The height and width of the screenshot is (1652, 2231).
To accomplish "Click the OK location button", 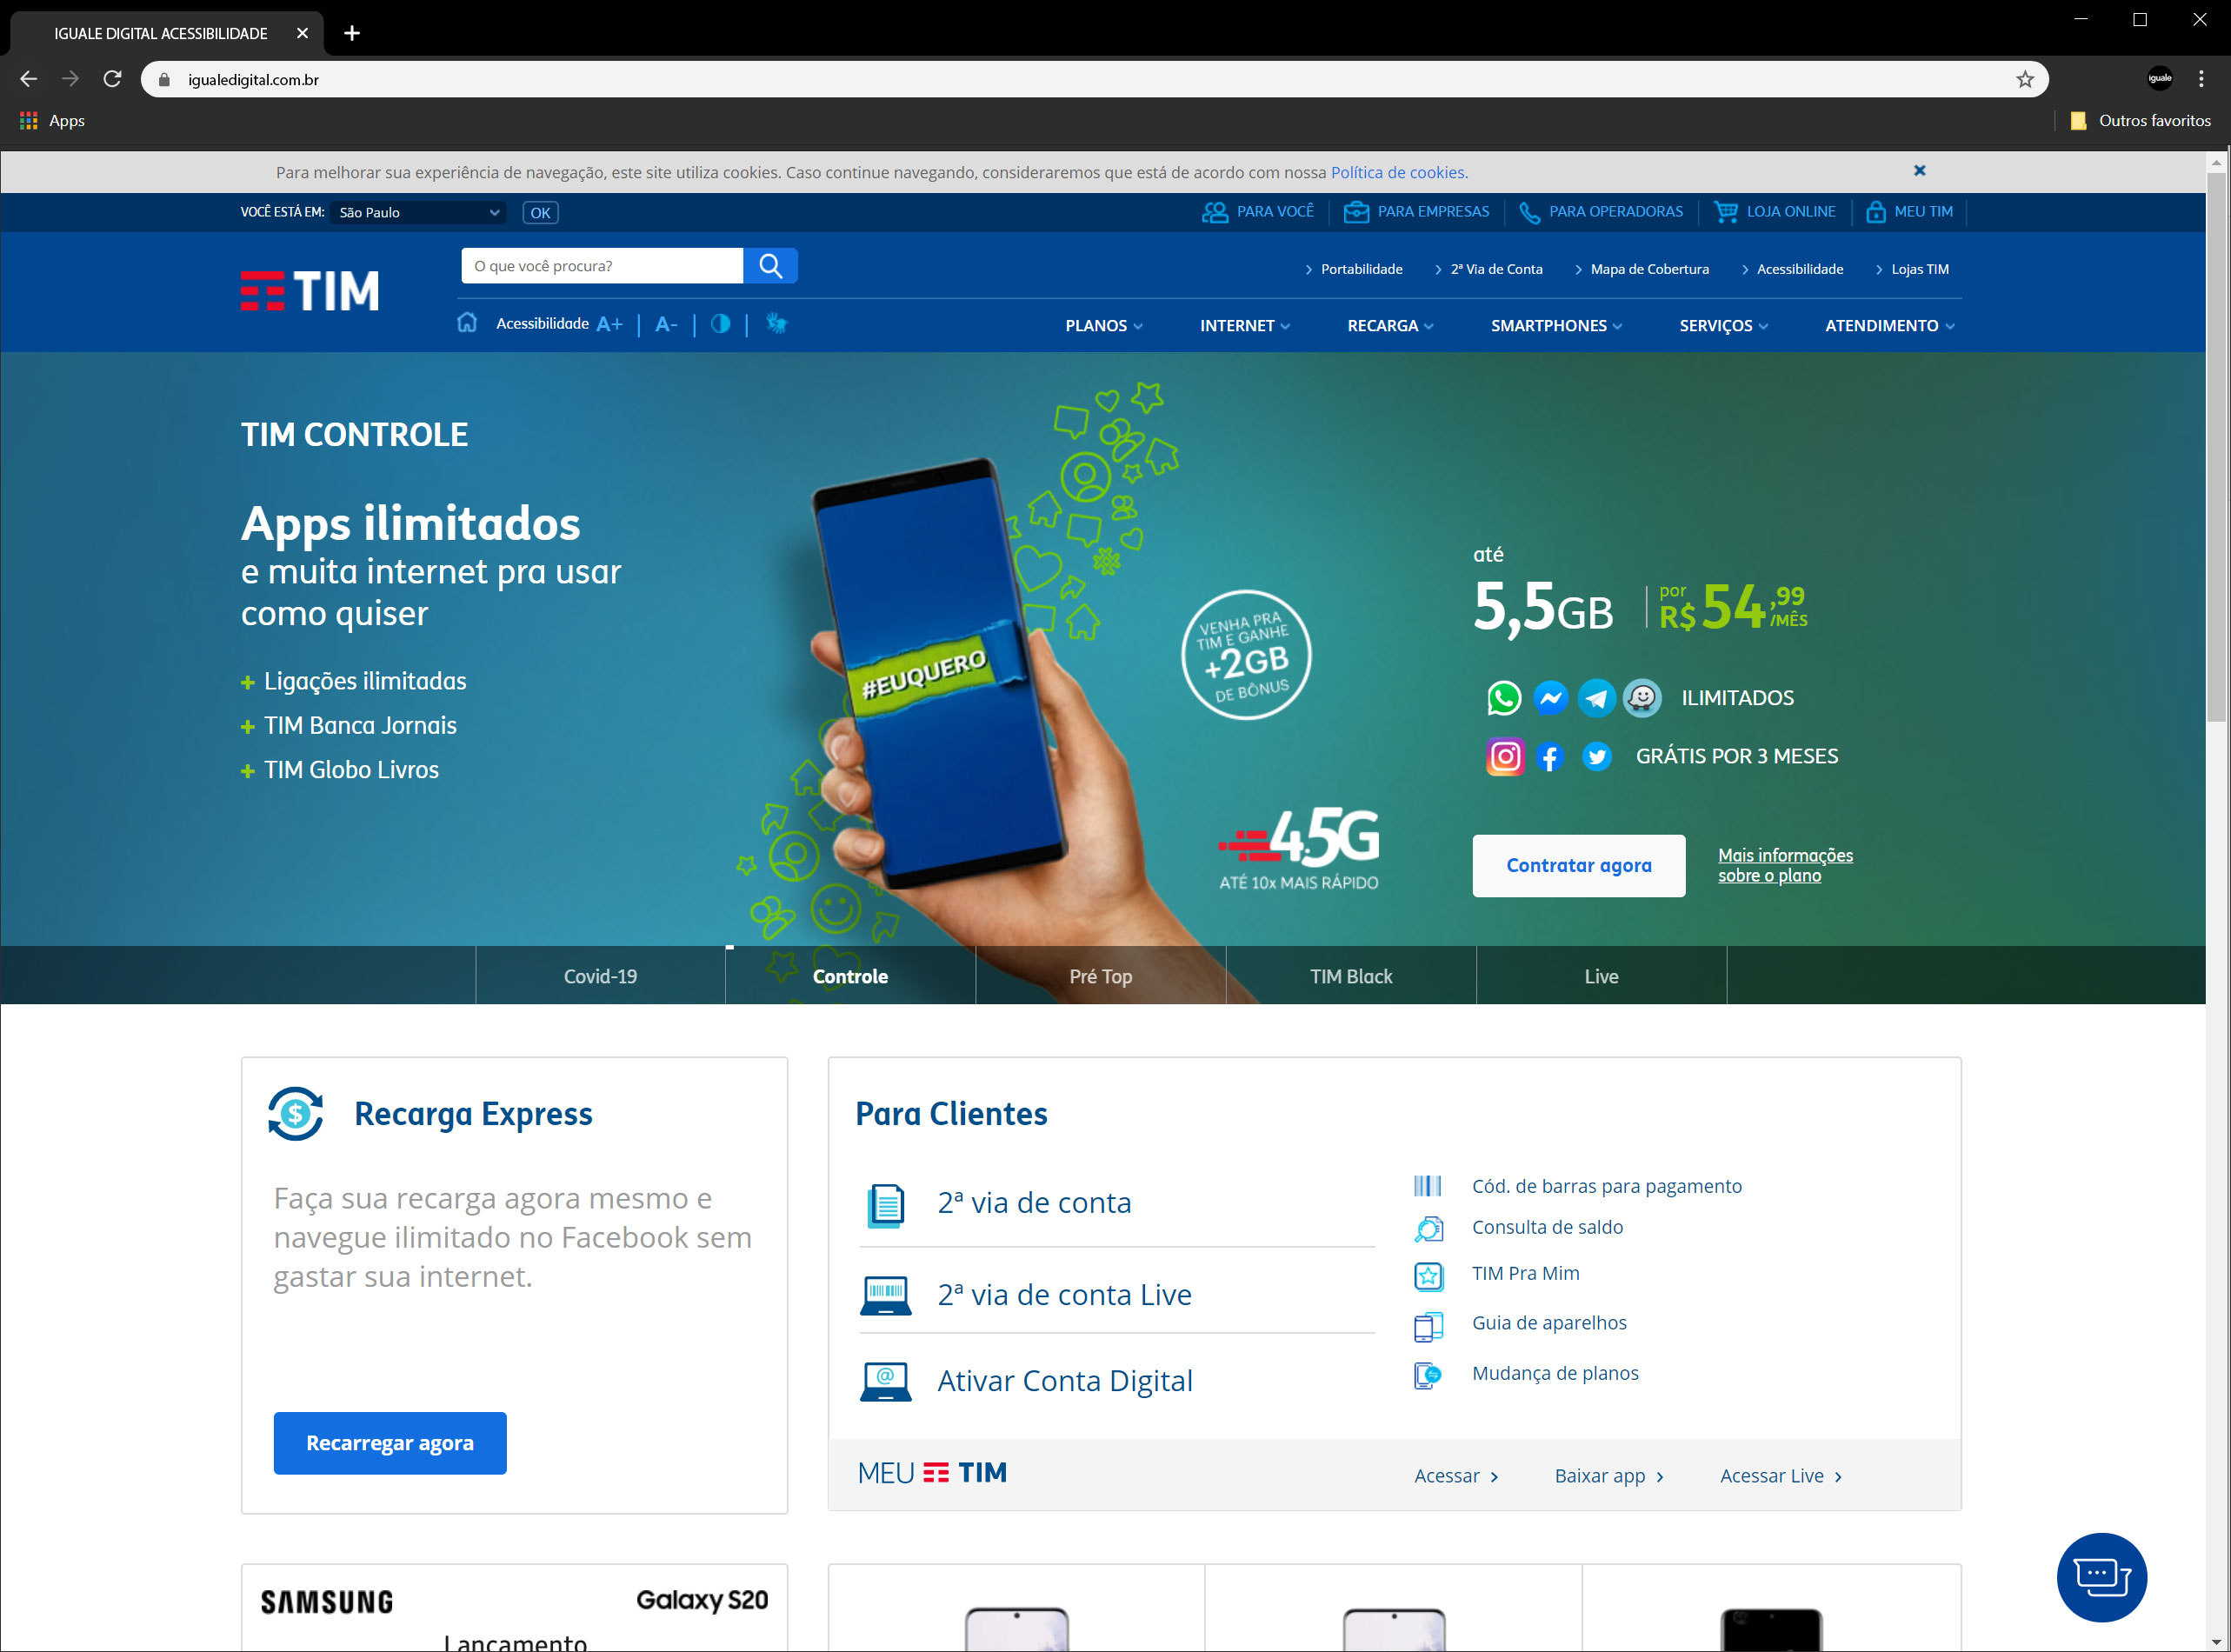I will pyautogui.click(x=540, y=212).
